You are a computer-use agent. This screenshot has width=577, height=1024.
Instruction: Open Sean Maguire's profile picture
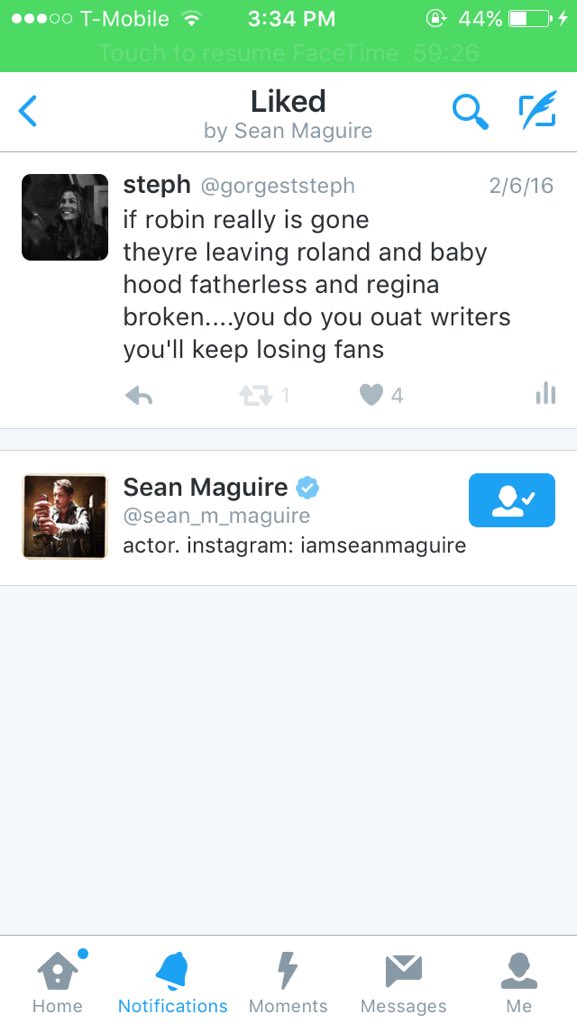65,517
